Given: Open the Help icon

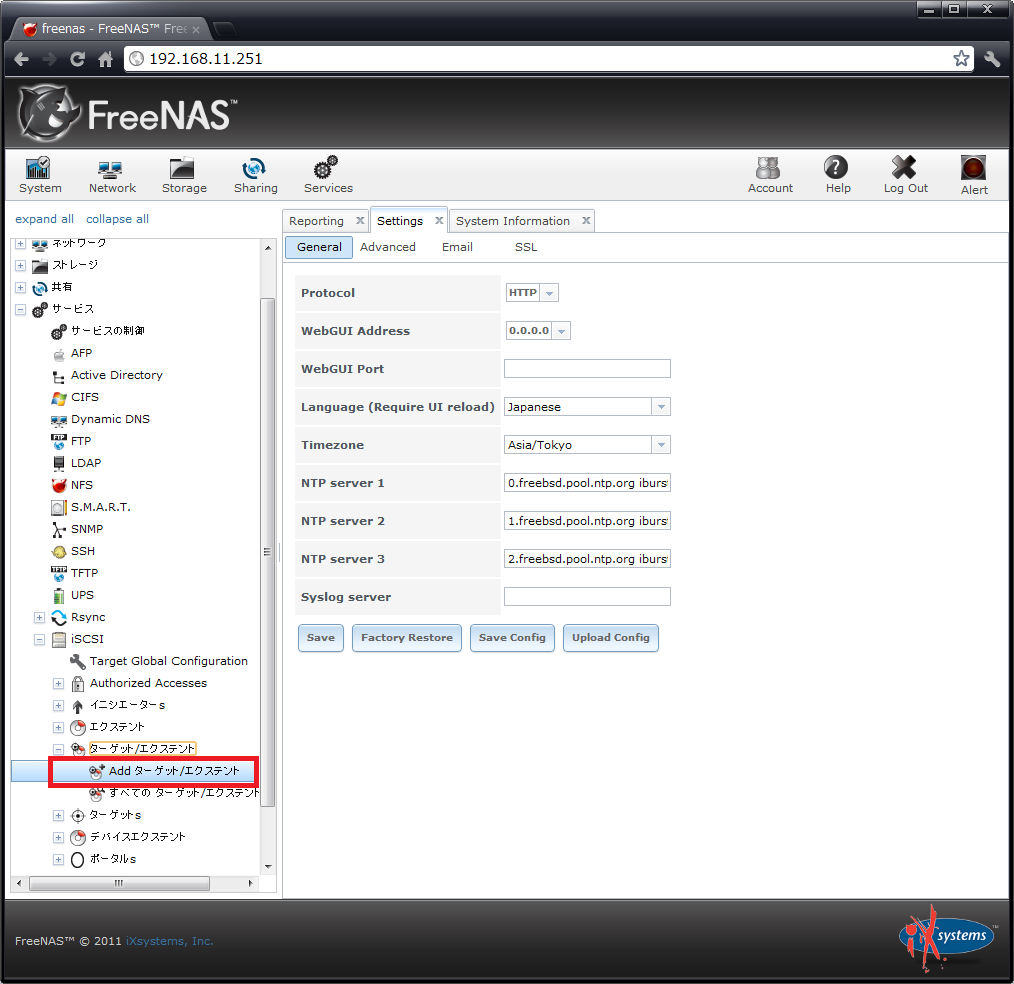Looking at the screenshot, I should click(837, 175).
